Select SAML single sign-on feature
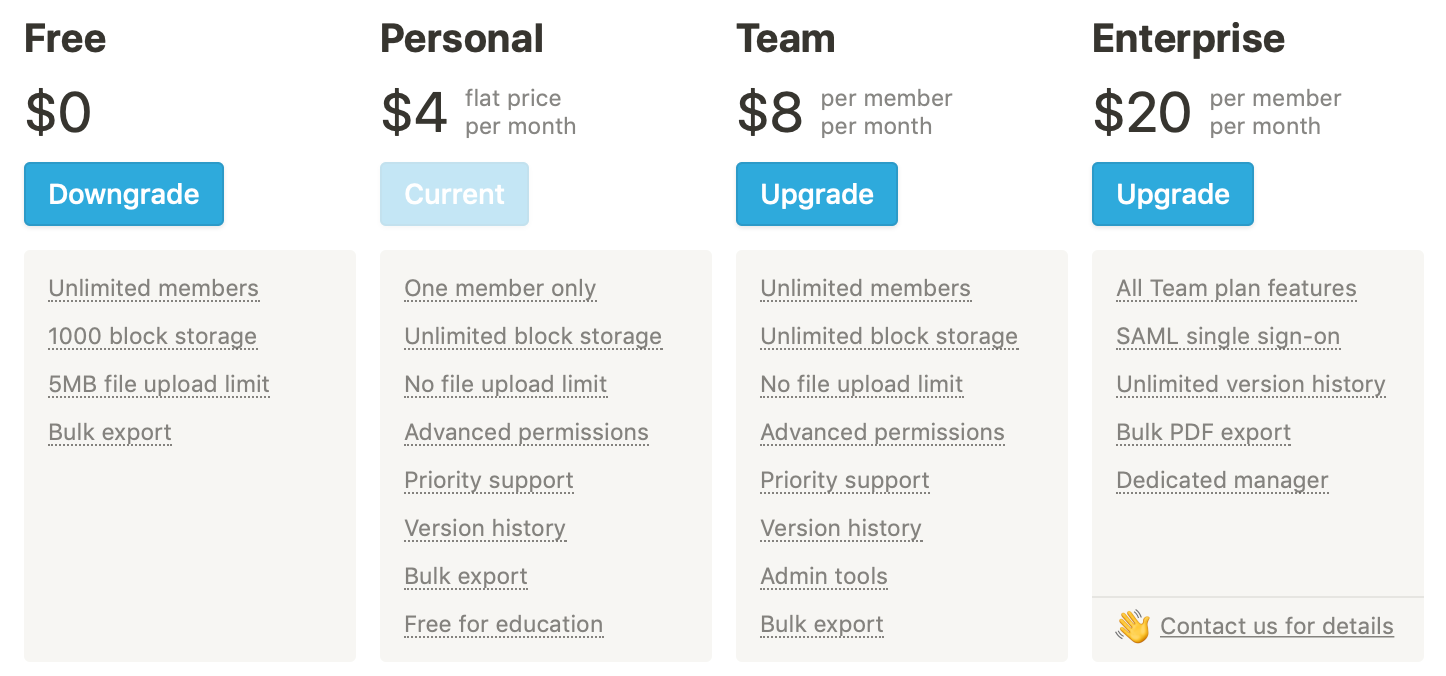This screenshot has width=1446, height=676. click(1228, 337)
